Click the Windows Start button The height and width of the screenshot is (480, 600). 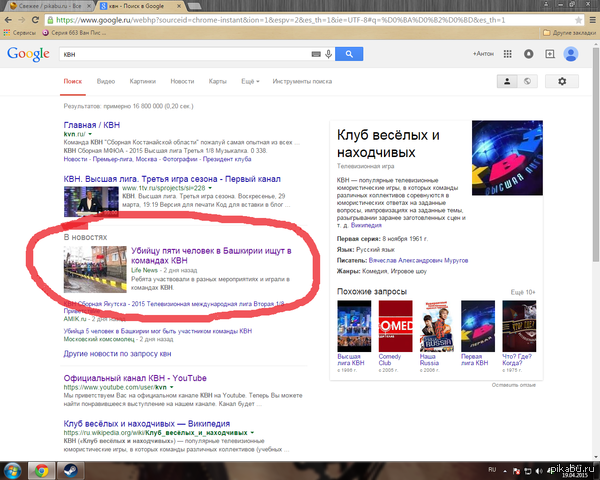(12, 469)
